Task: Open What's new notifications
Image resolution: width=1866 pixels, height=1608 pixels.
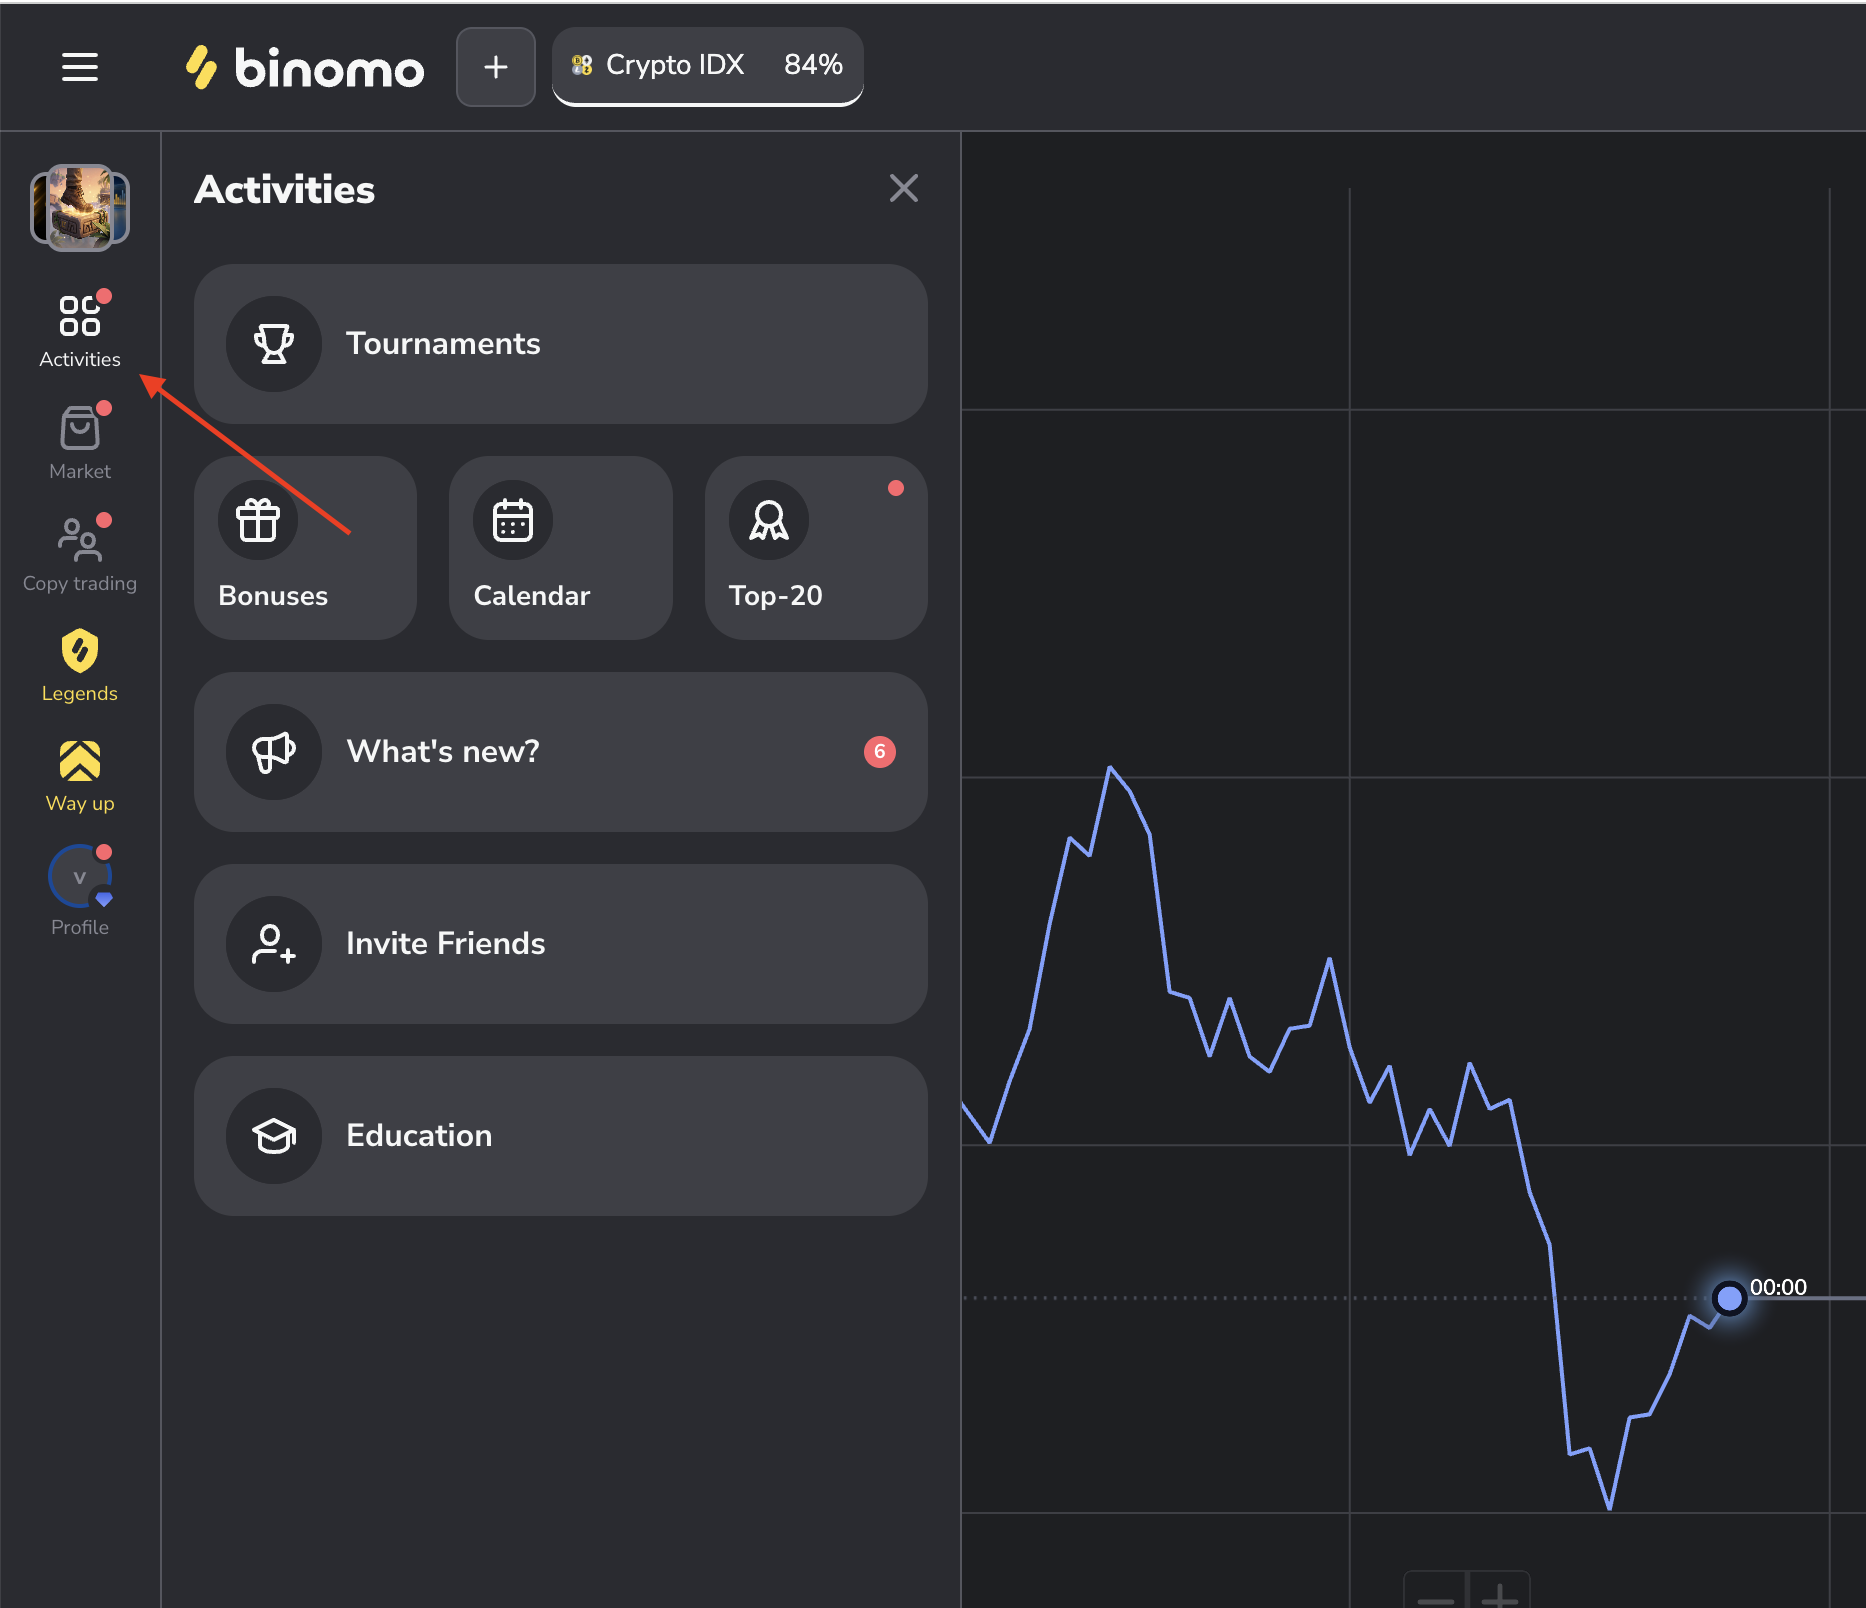Action: point(561,752)
